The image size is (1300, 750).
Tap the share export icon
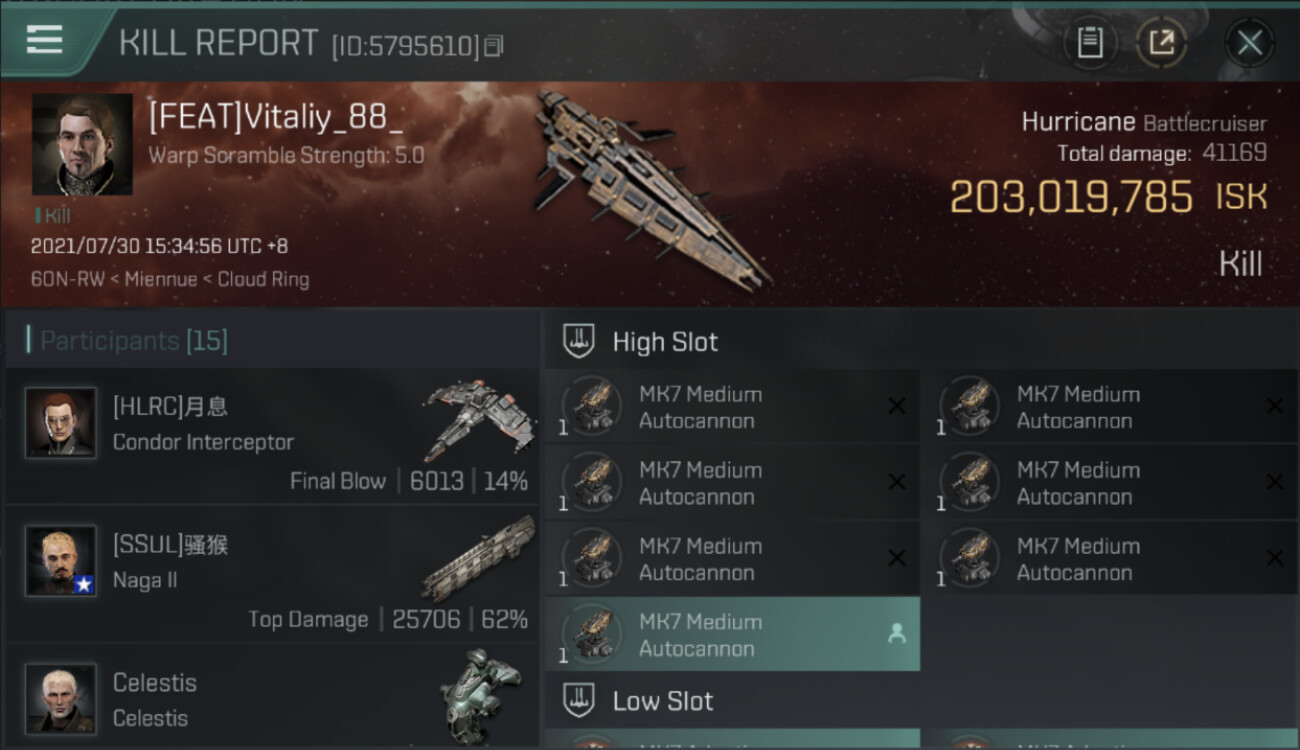pos(1161,43)
